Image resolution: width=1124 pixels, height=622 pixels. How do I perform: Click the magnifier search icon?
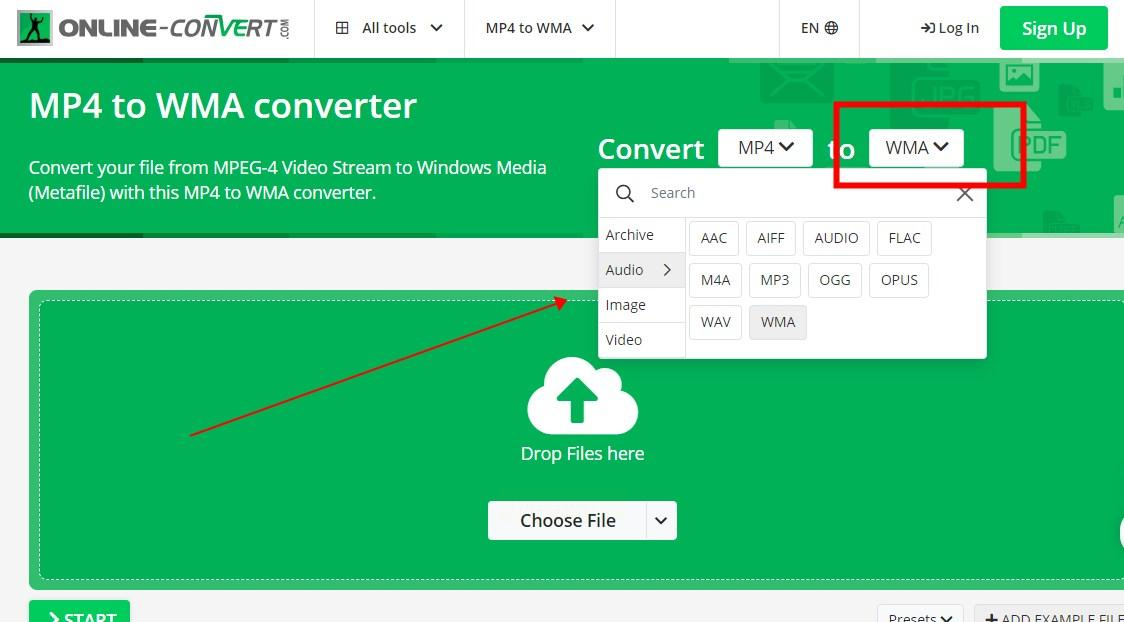624,193
